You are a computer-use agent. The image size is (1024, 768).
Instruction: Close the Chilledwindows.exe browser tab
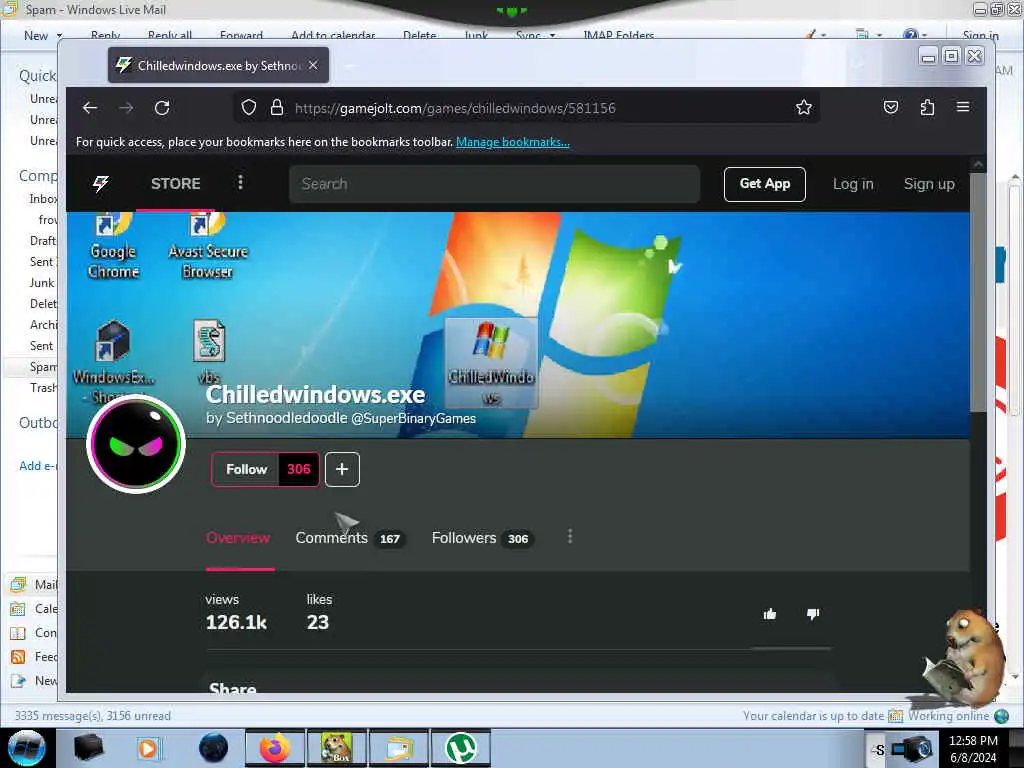coord(313,65)
